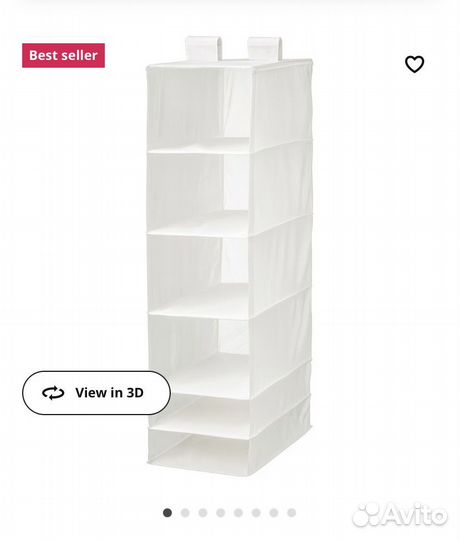
Task: Show the seventh image via pagination dot
Action: 274,513
